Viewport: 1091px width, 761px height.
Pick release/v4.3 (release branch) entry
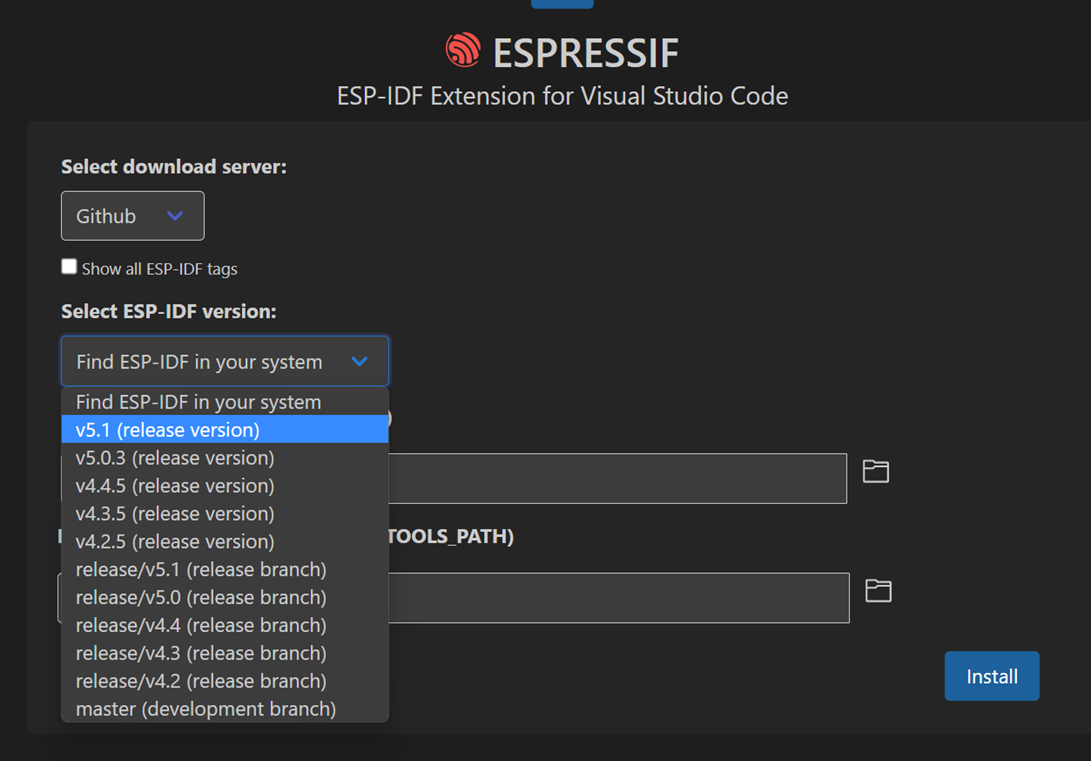point(225,652)
